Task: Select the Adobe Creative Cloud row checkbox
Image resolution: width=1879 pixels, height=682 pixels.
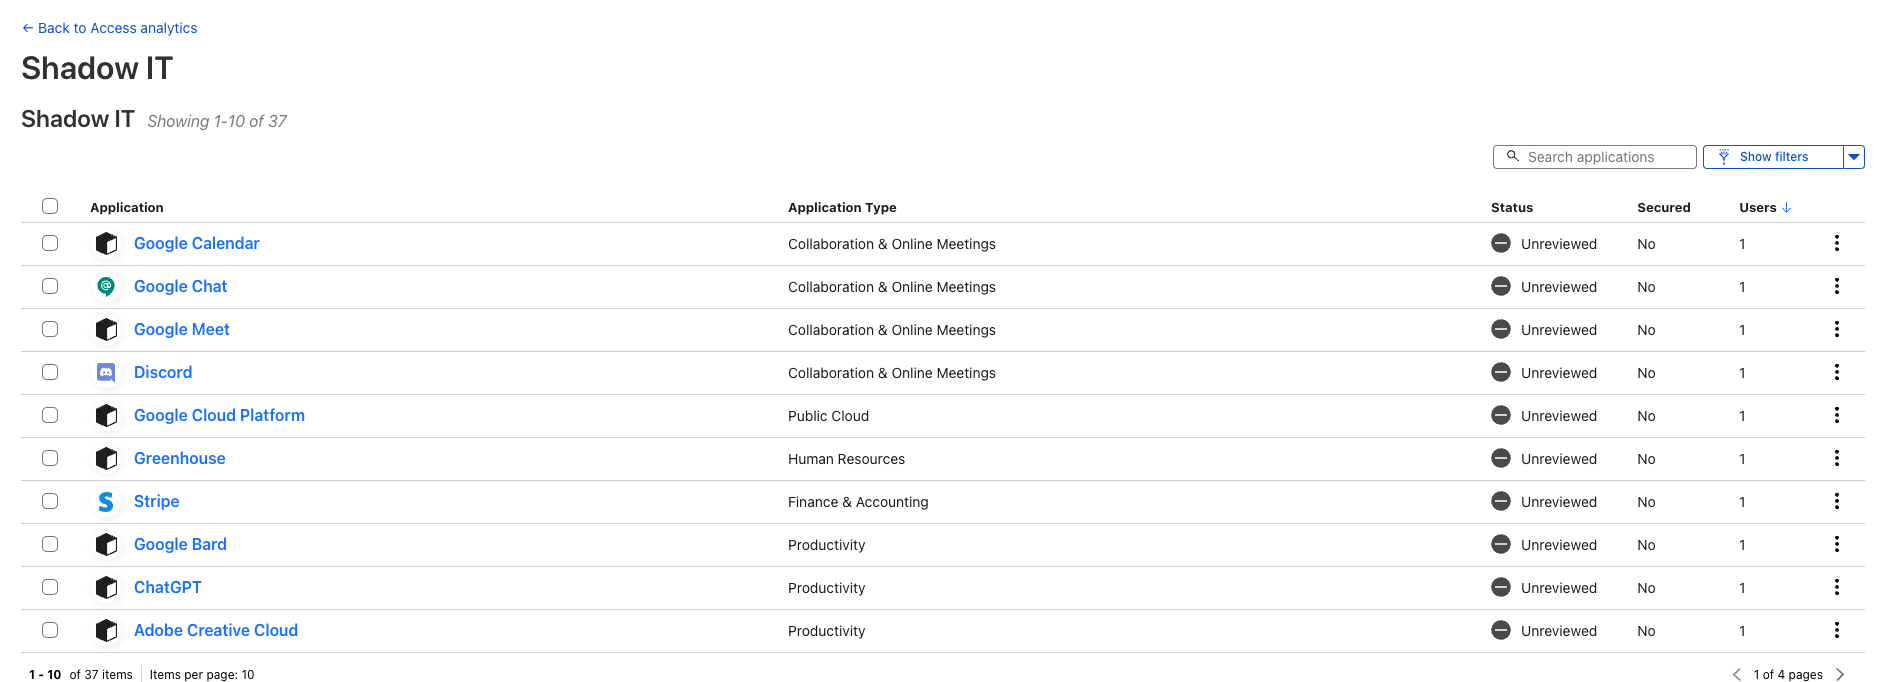Action: [x=50, y=631]
